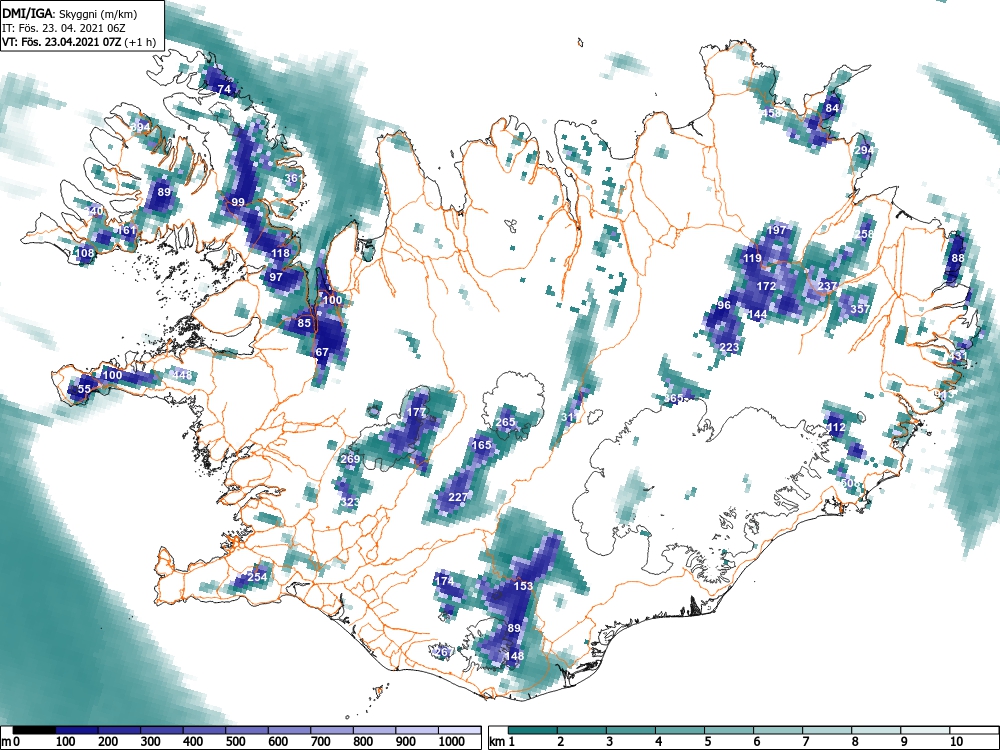
Task: Click the dark teal legend swatch between km 1 and 2
Action: tap(533, 730)
